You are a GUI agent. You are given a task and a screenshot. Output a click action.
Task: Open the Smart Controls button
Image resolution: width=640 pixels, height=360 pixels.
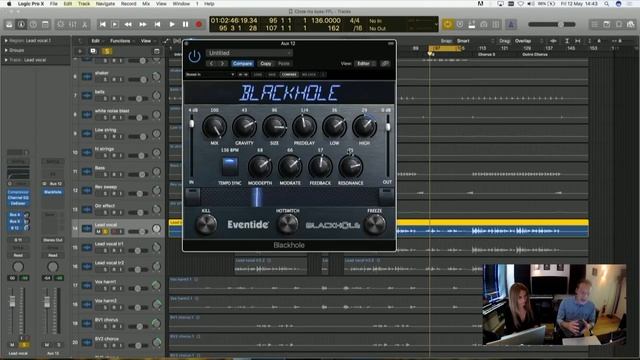60,25
